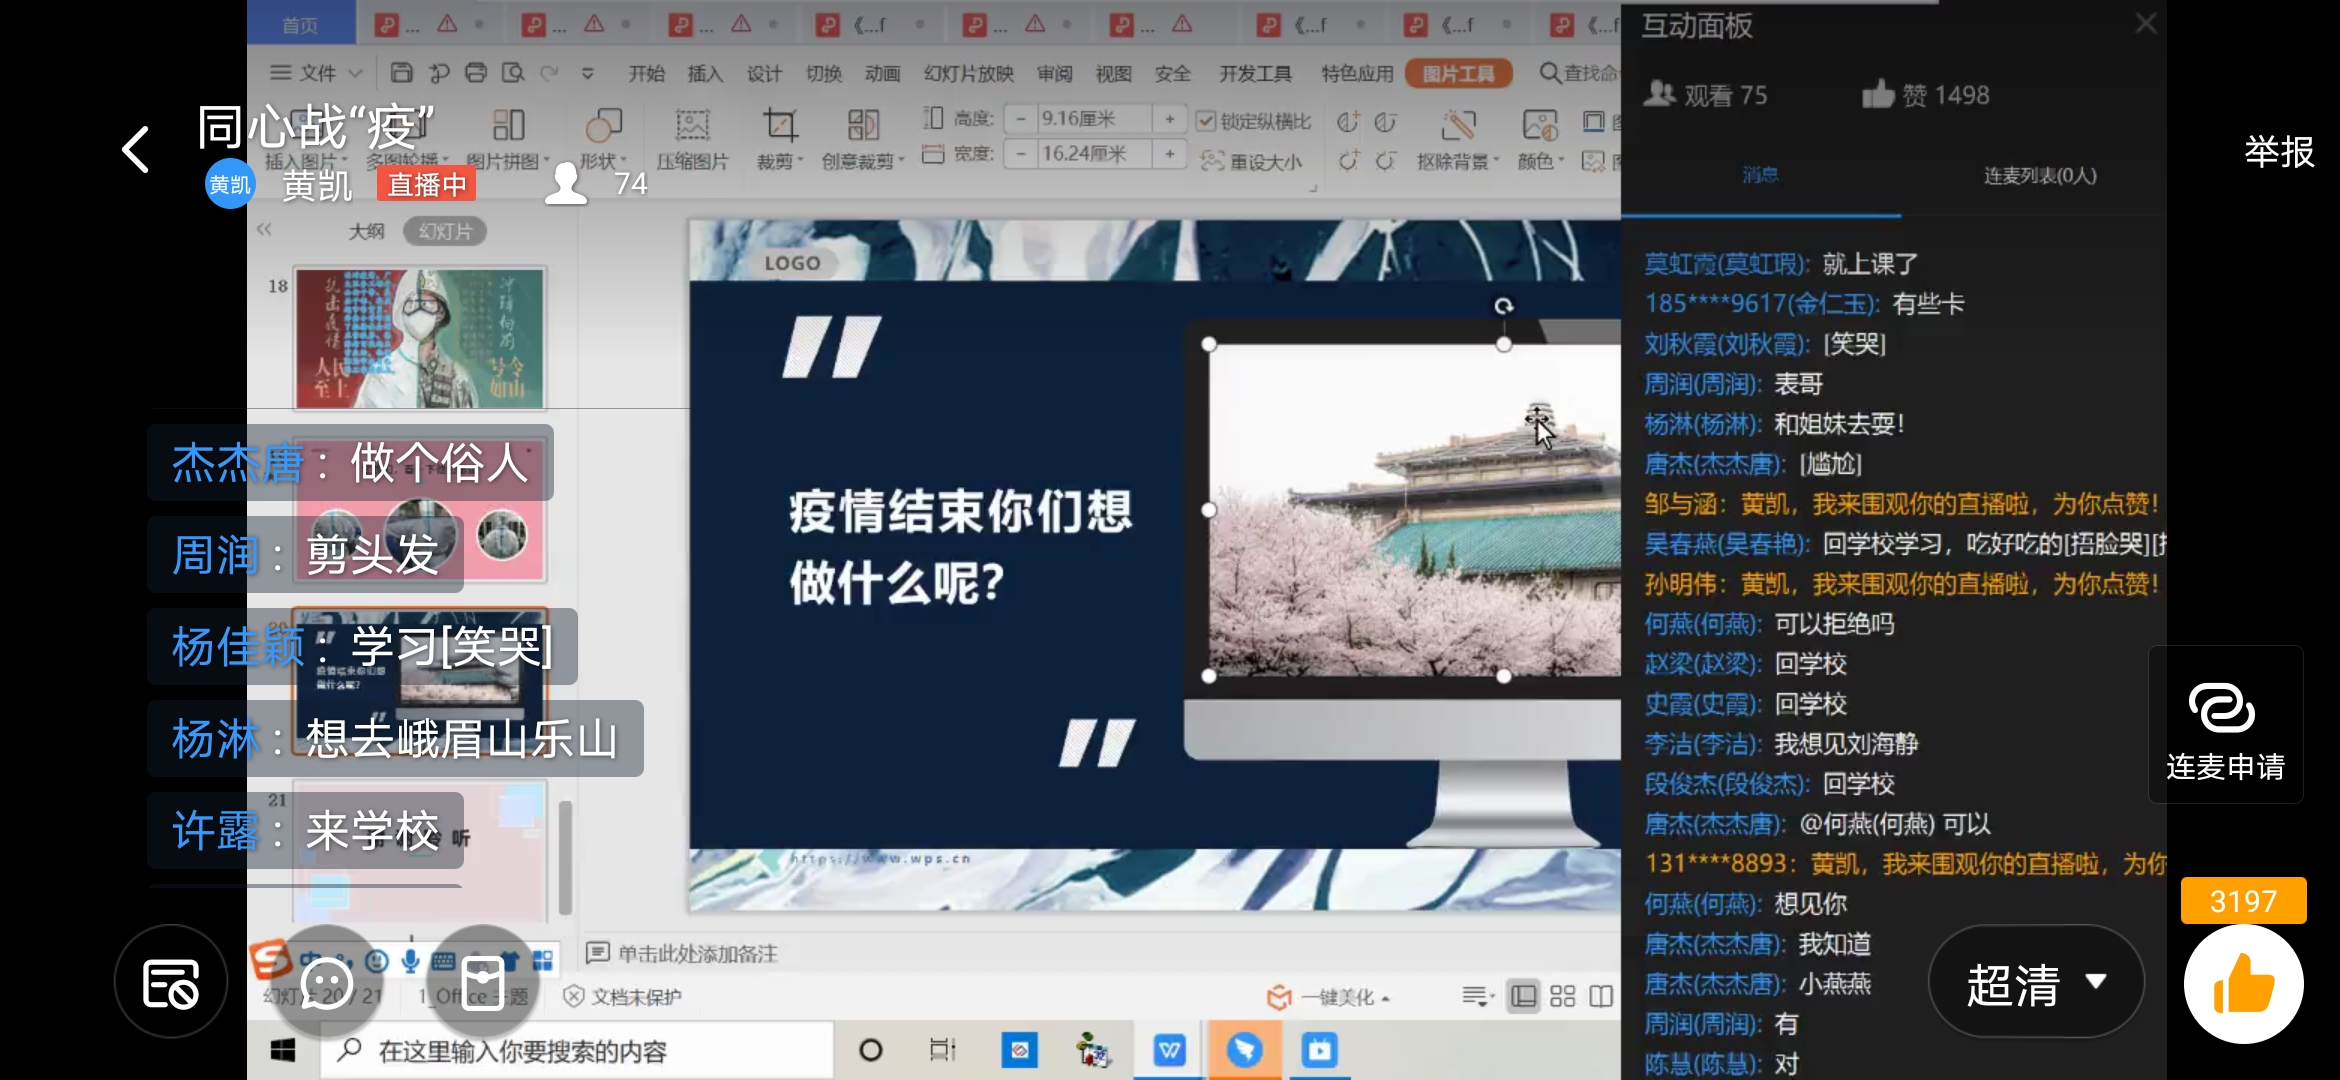
Task: Click the height plus stepper button
Action: click(x=1169, y=119)
